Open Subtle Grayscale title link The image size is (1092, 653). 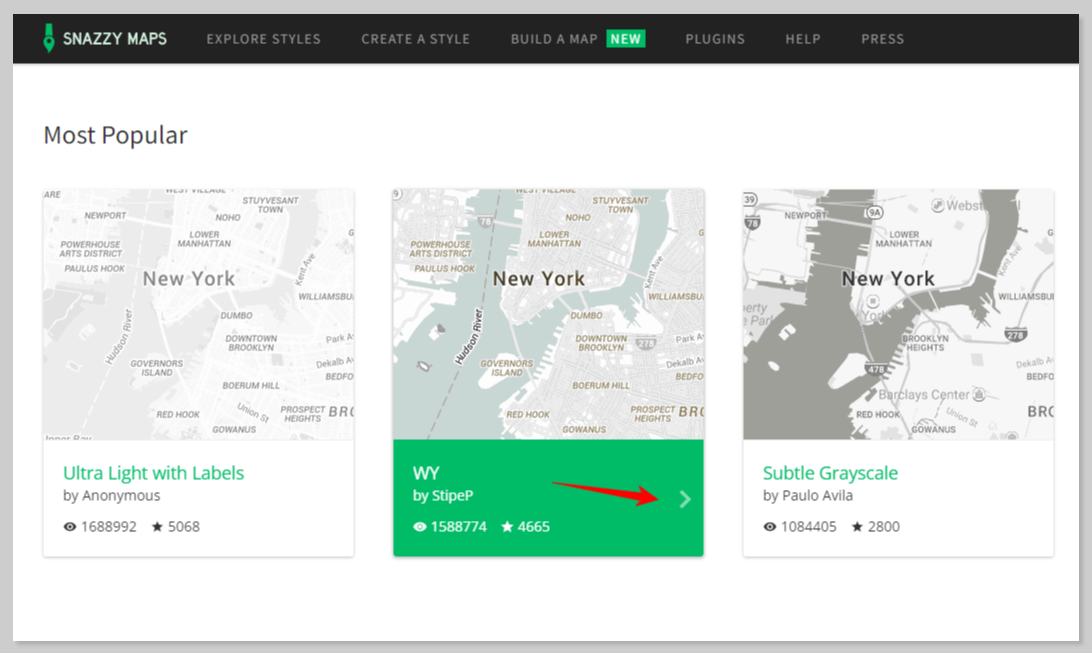tap(830, 473)
